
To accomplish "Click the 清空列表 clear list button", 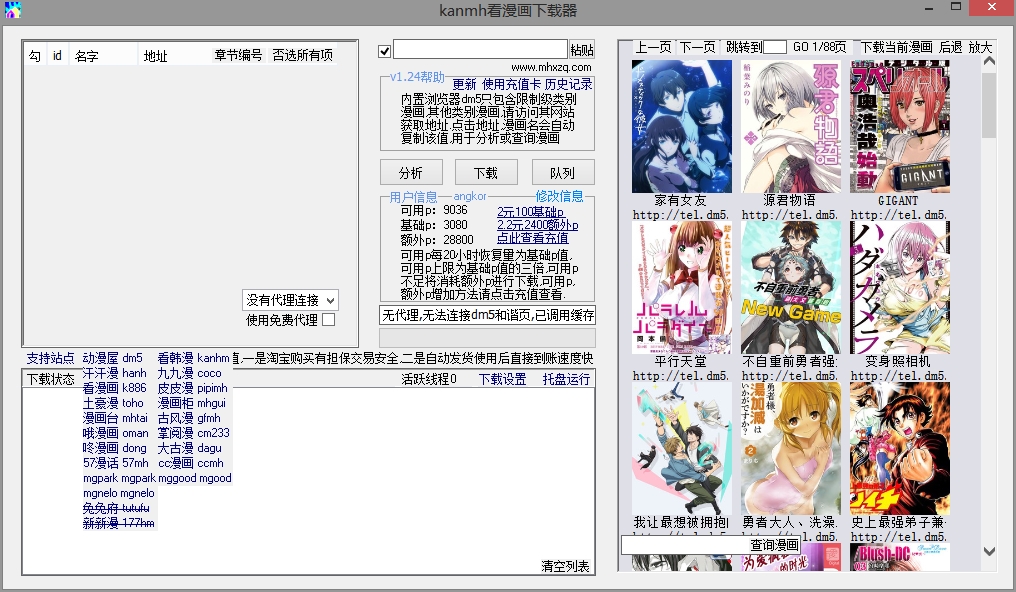I will pyautogui.click(x=565, y=566).
